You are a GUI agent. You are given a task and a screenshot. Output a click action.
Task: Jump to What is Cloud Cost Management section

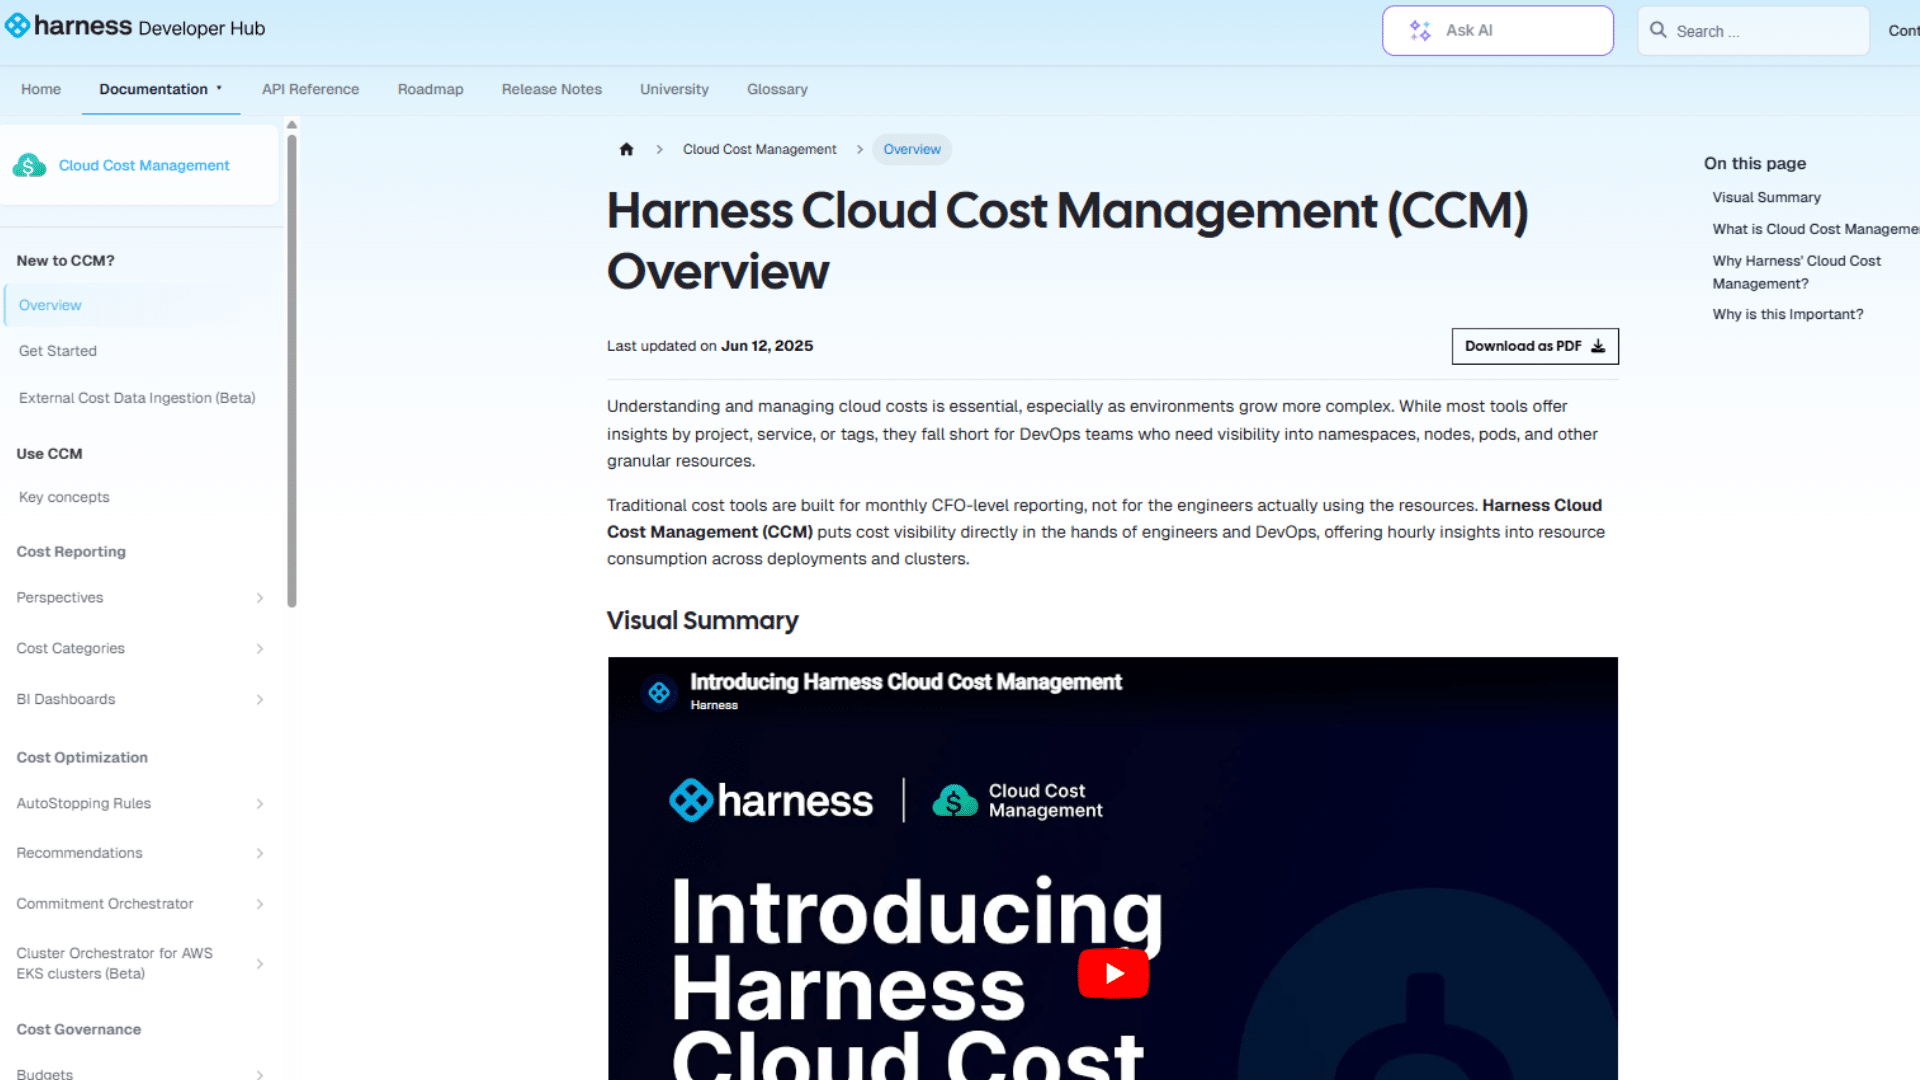pyautogui.click(x=1816, y=229)
